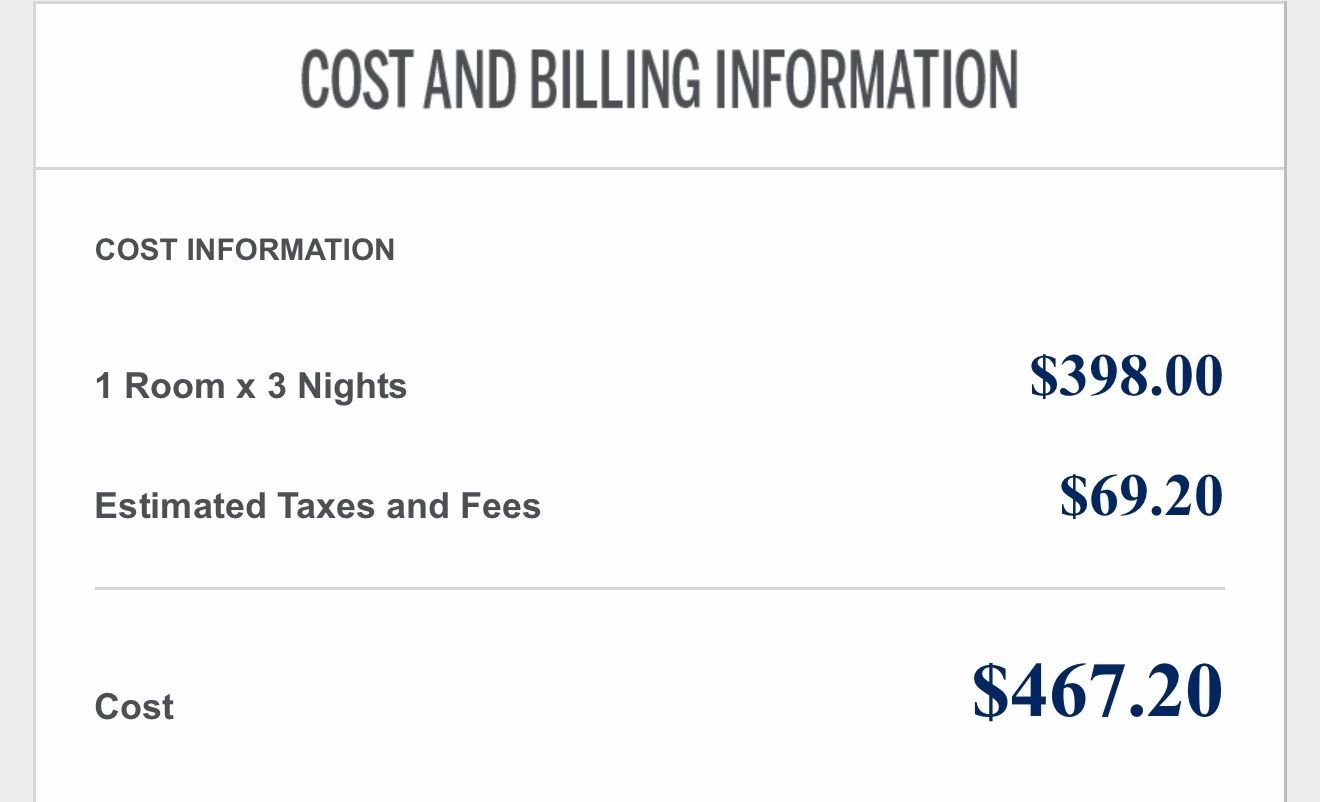
Task: Click the COST INFORMATION section label
Action: click(245, 249)
